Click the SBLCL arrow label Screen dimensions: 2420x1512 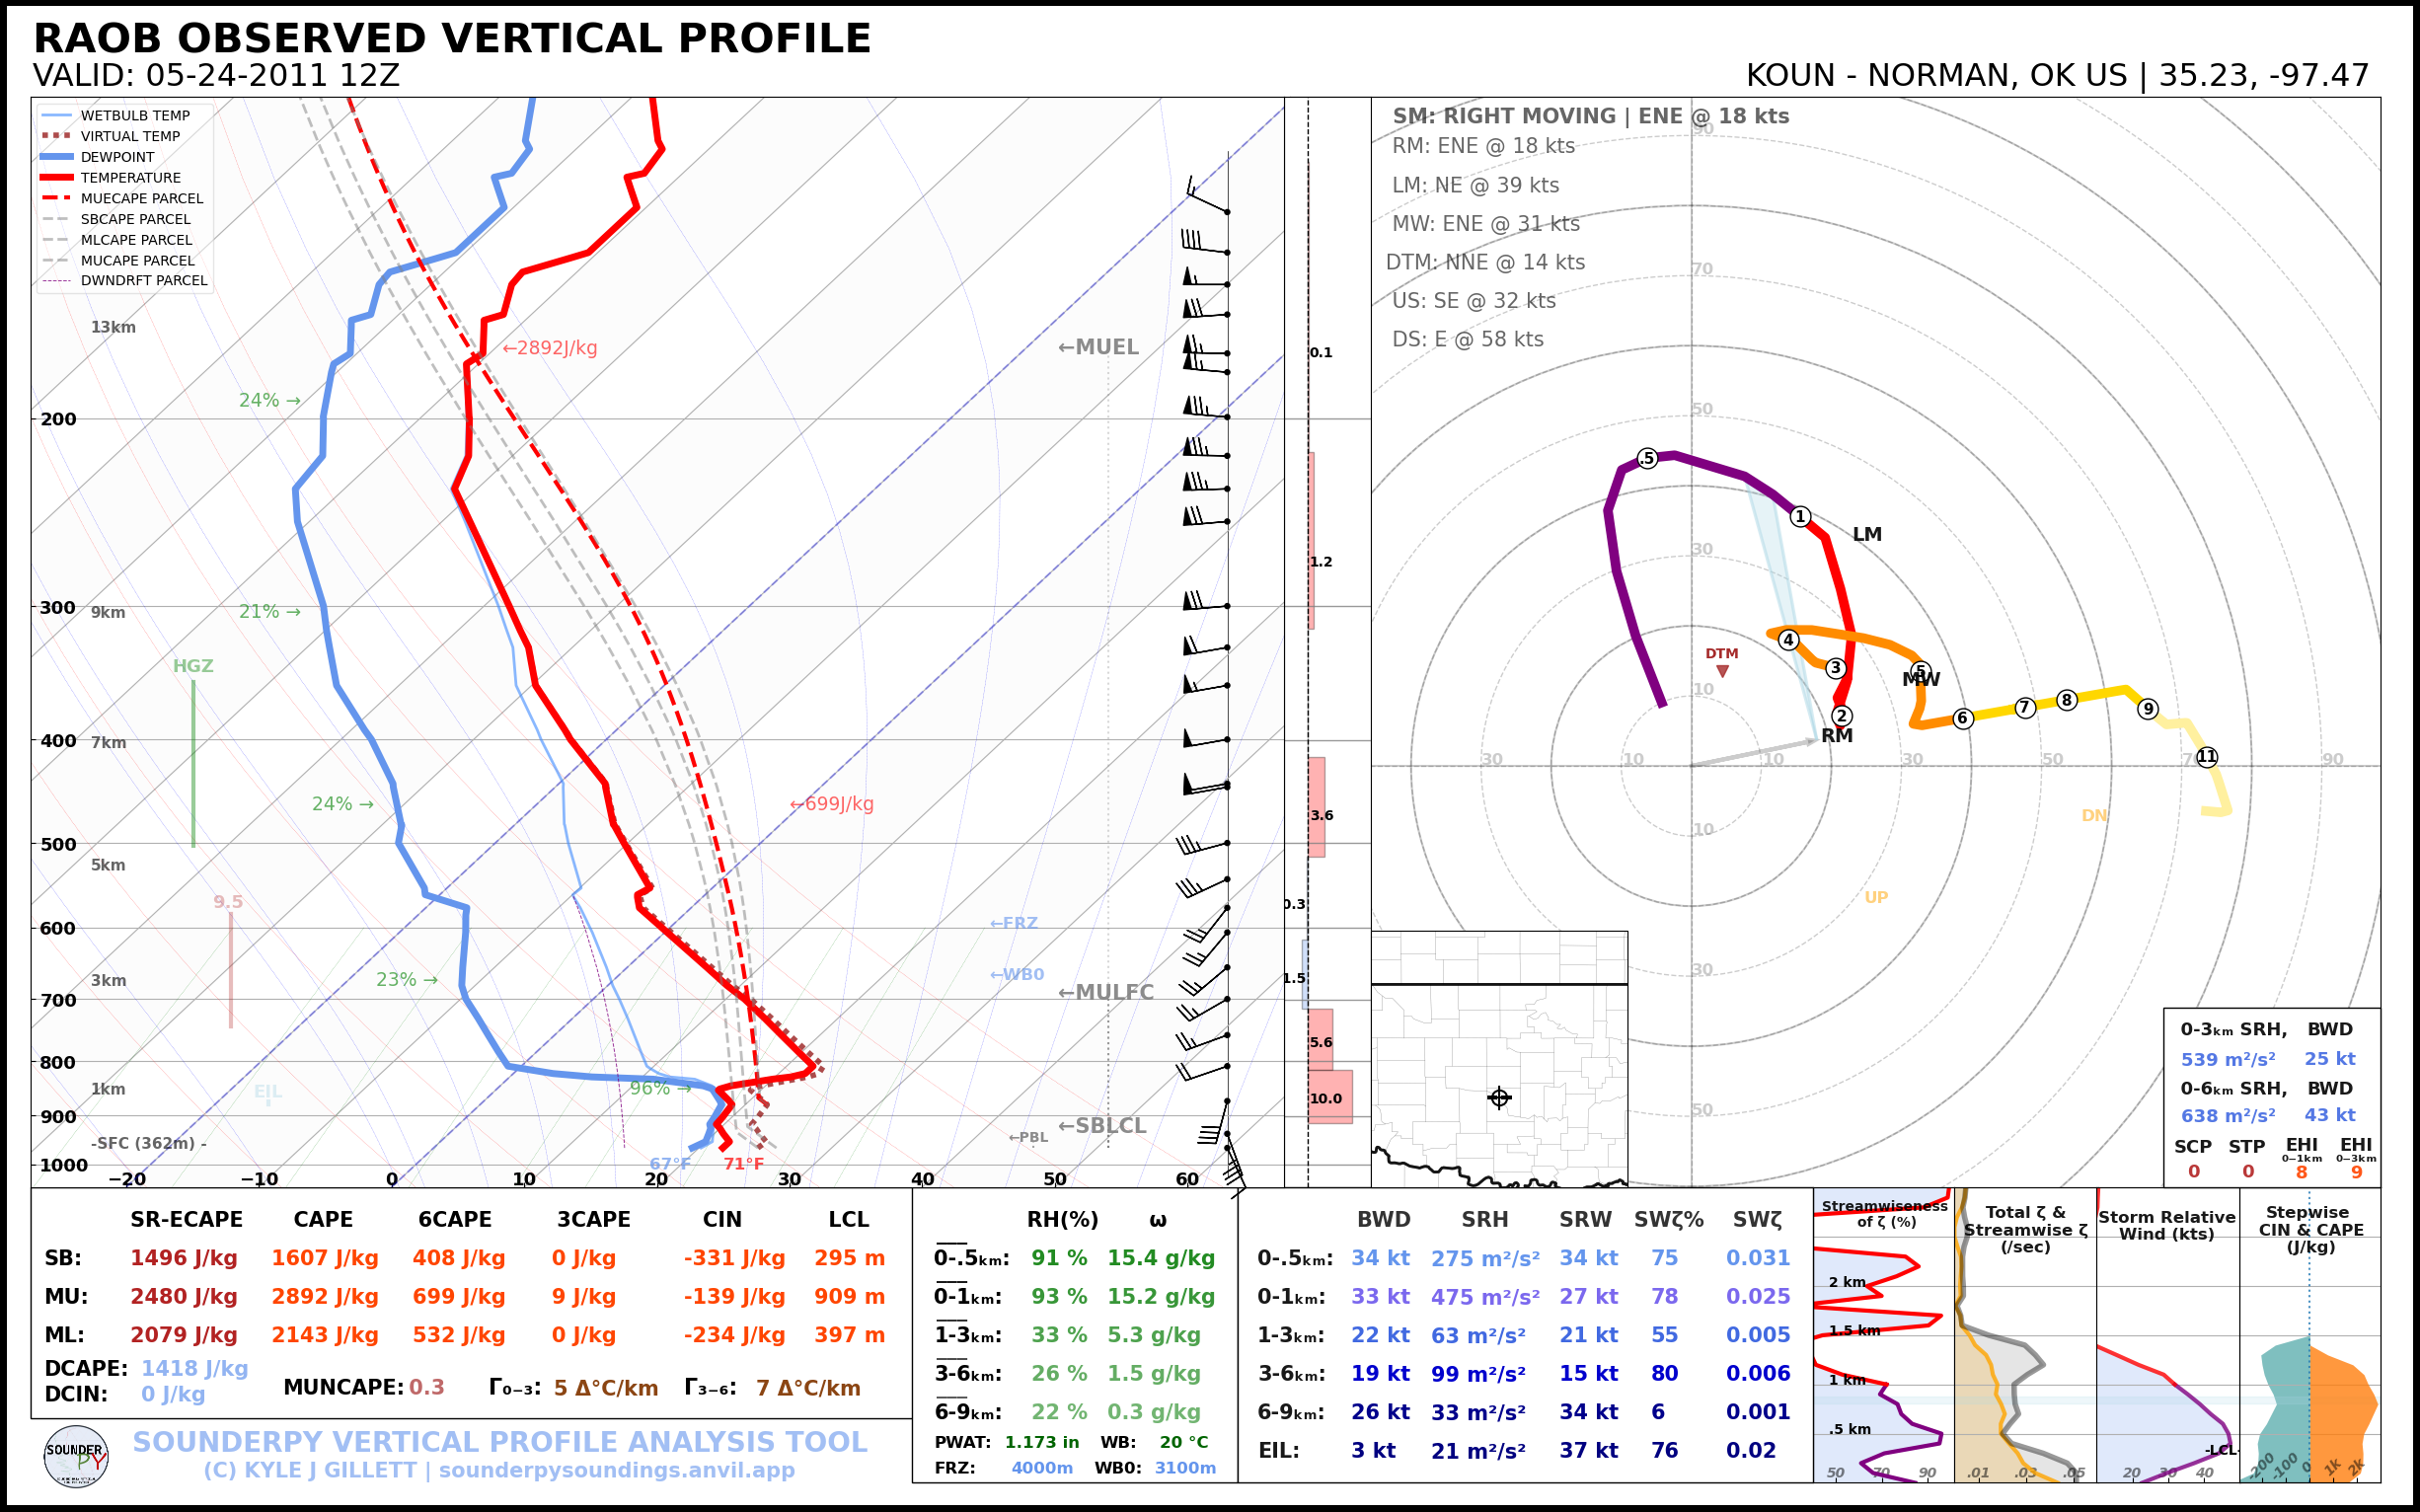1102,1125
